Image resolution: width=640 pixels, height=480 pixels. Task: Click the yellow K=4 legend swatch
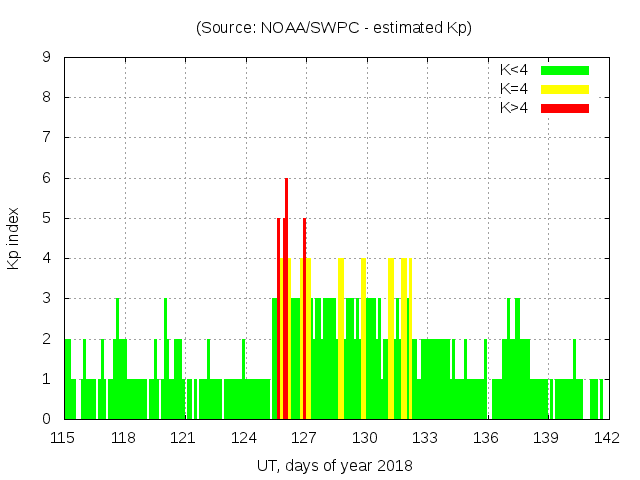click(x=565, y=89)
